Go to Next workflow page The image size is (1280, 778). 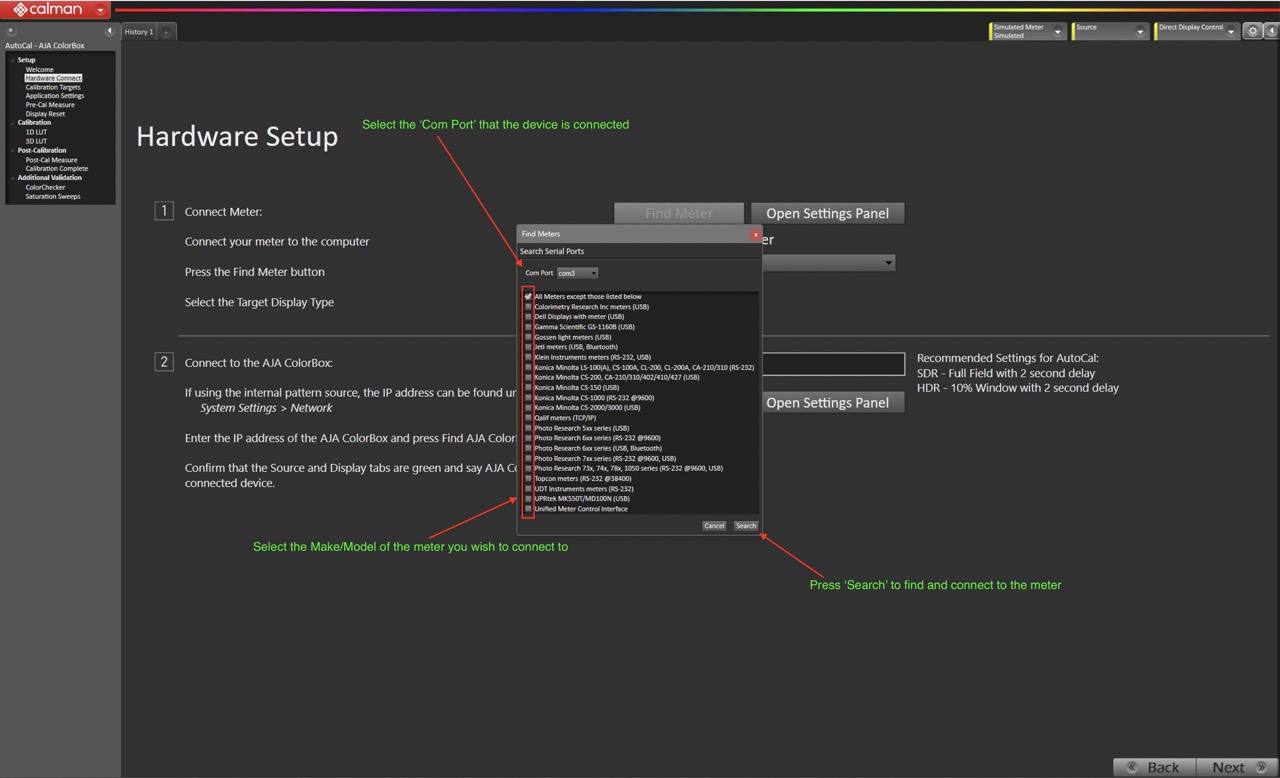coord(1238,767)
